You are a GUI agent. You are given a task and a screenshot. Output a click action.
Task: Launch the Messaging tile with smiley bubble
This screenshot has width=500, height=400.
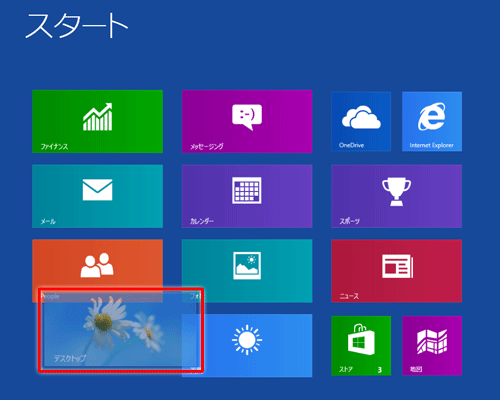click(247, 121)
